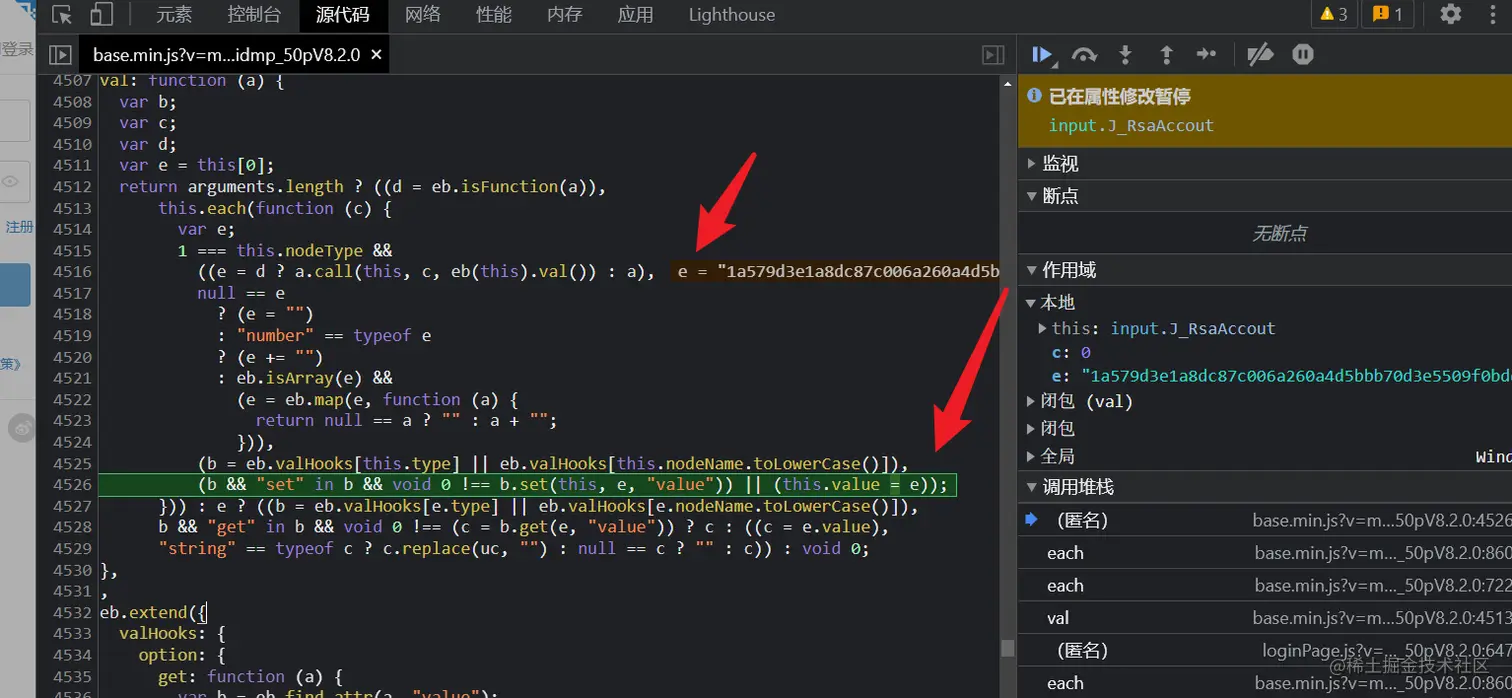Select the top (匿名) call frame
The image size is (1512, 698).
pos(1265,520)
